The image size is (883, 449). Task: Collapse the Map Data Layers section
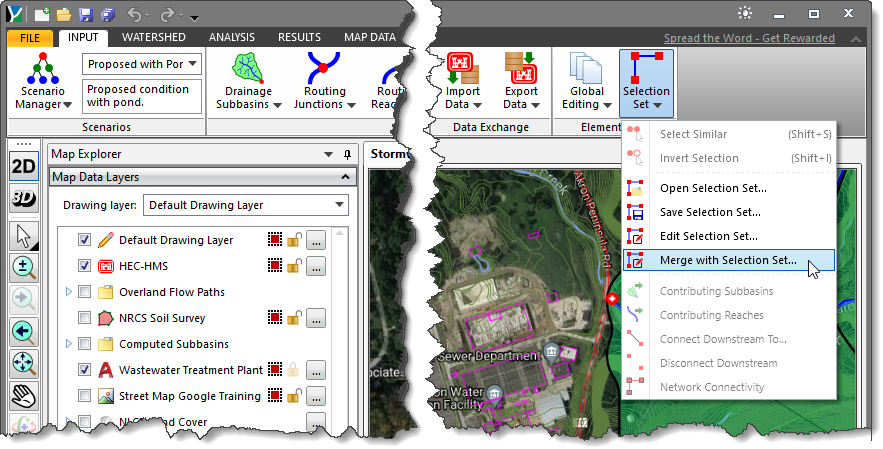[345, 177]
